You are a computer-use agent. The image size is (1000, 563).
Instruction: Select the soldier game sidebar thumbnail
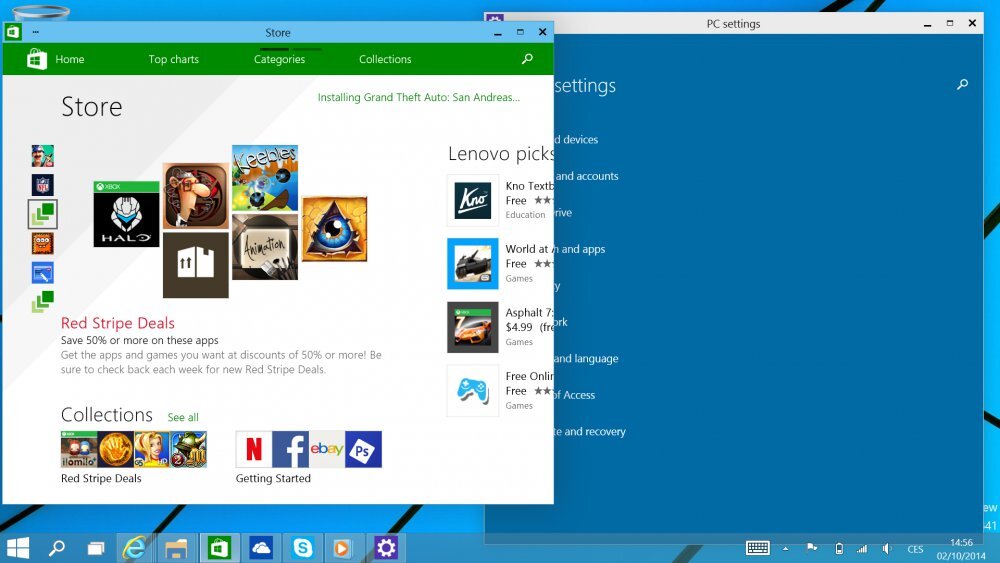pos(43,156)
